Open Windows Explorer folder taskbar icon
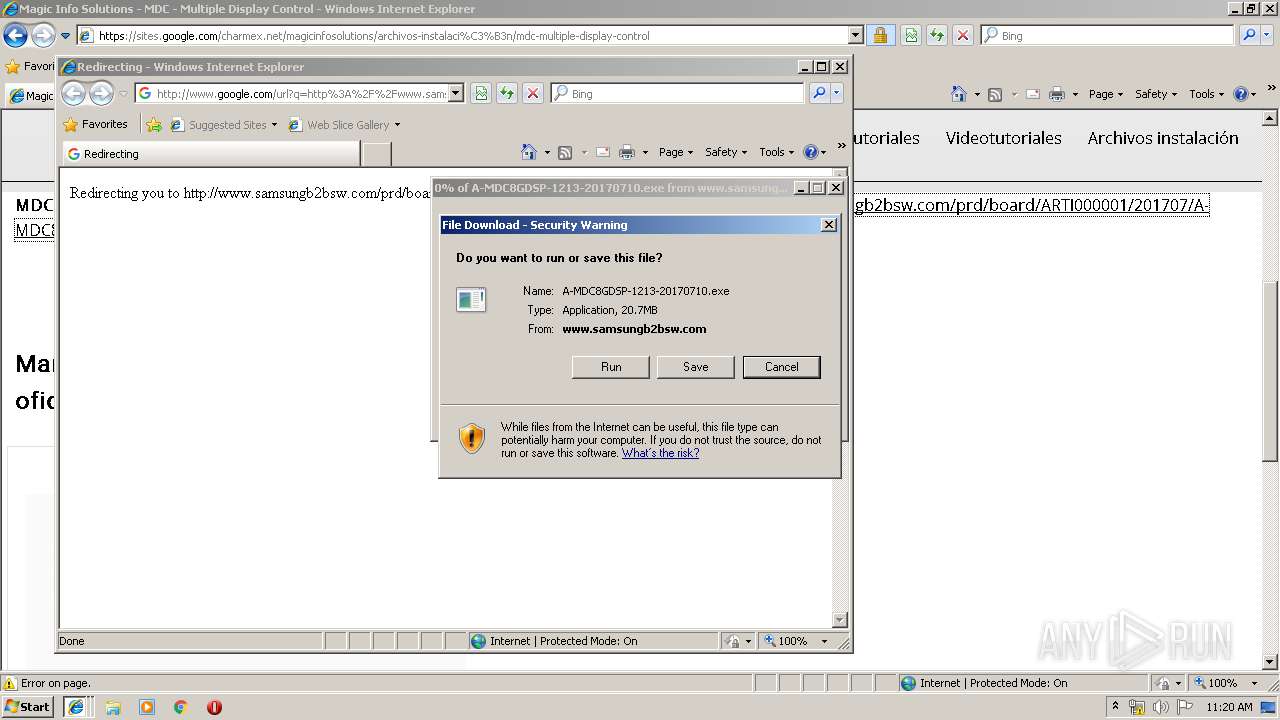1280x720 pixels. tap(113, 707)
